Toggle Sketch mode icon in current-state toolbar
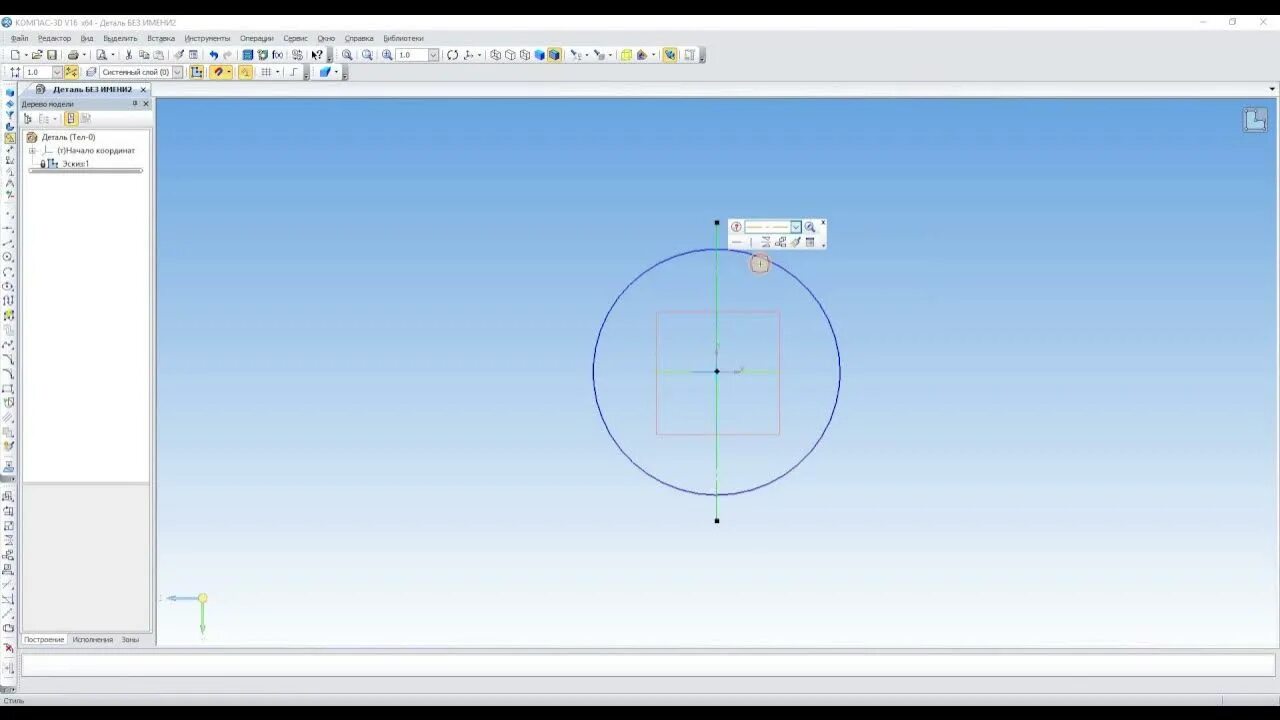The image size is (1280, 720). pyautogui.click(x=196, y=72)
